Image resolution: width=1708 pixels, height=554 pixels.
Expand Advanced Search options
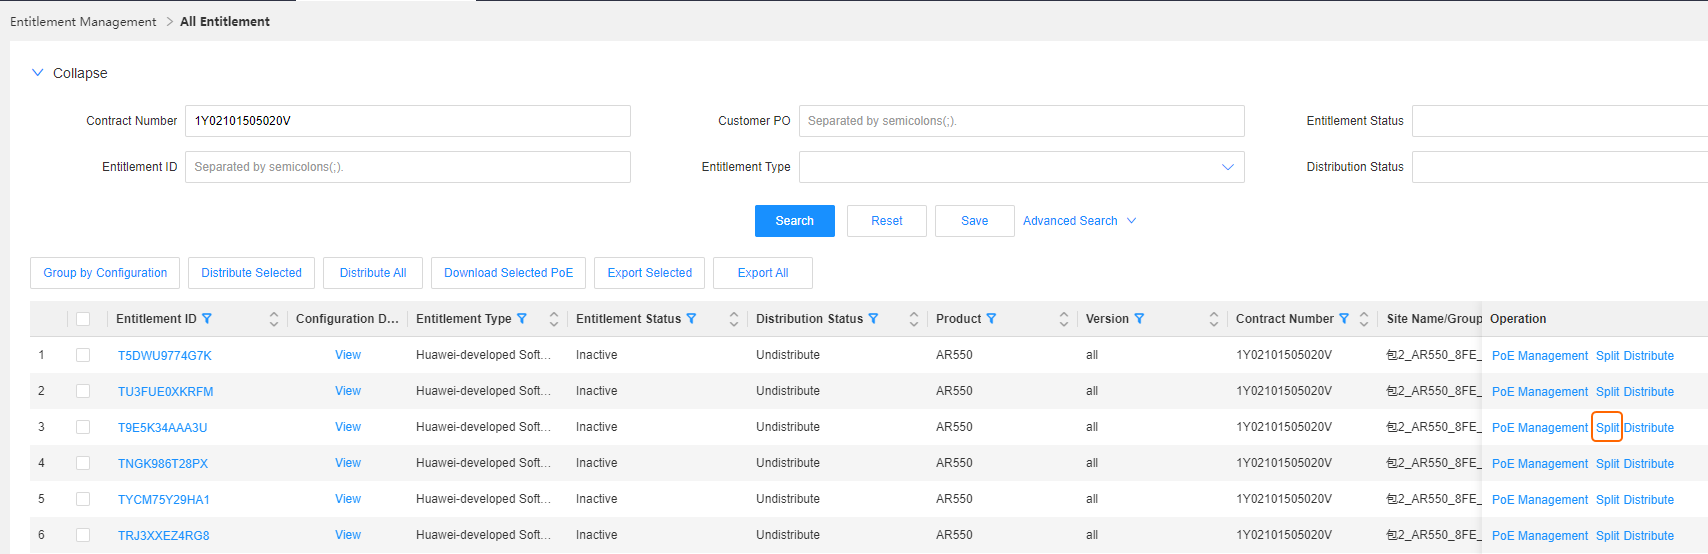1079,221
